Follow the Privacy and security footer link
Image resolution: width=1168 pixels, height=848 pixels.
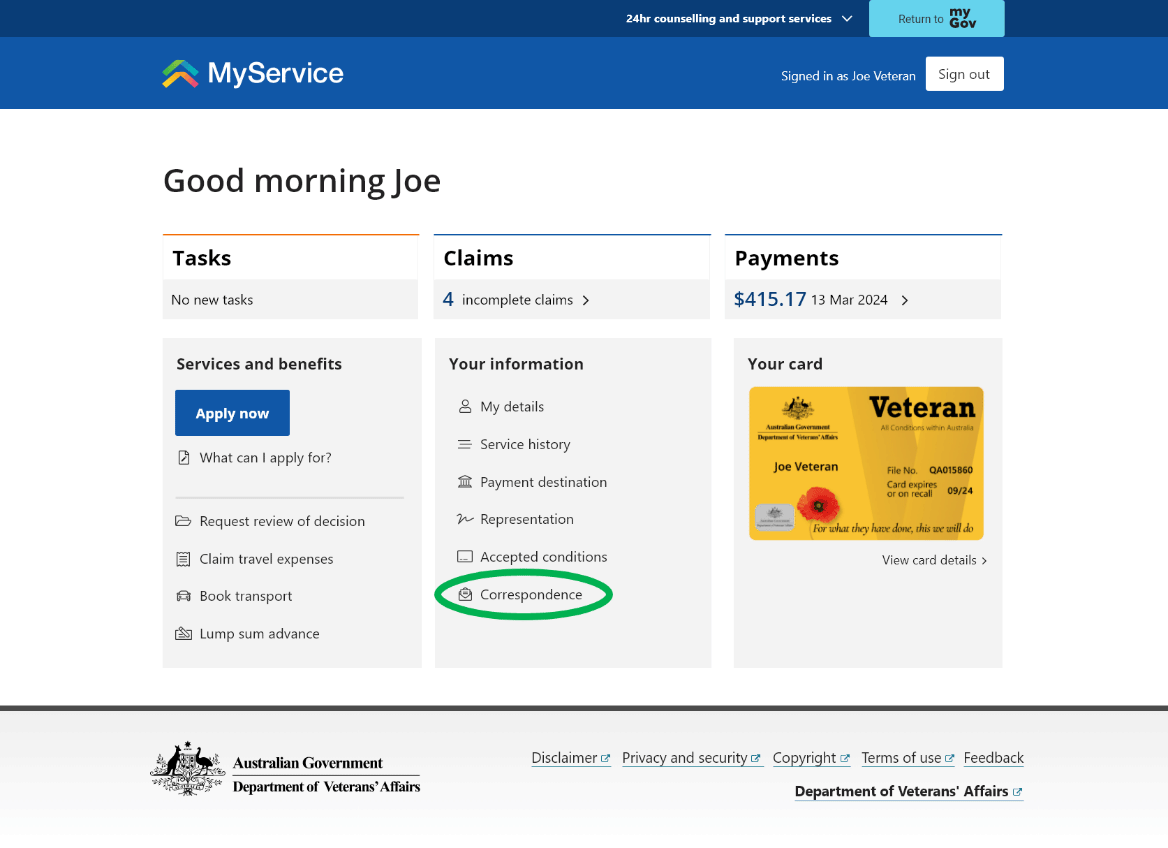[685, 757]
